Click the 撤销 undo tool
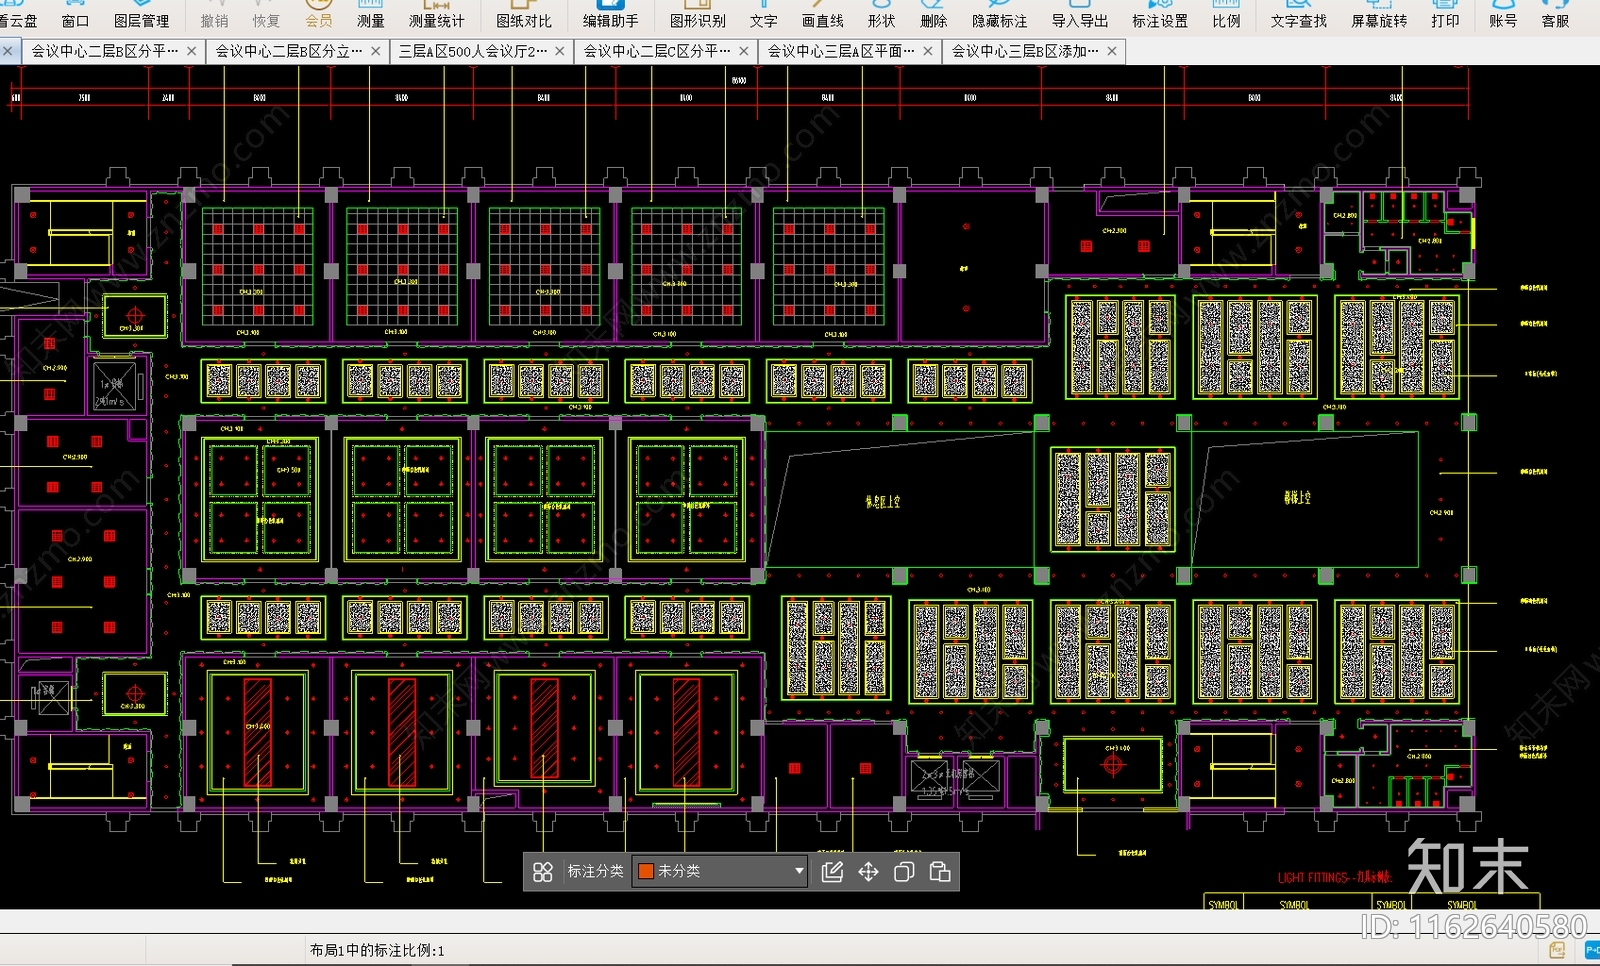The height and width of the screenshot is (966, 1600). click(214, 14)
